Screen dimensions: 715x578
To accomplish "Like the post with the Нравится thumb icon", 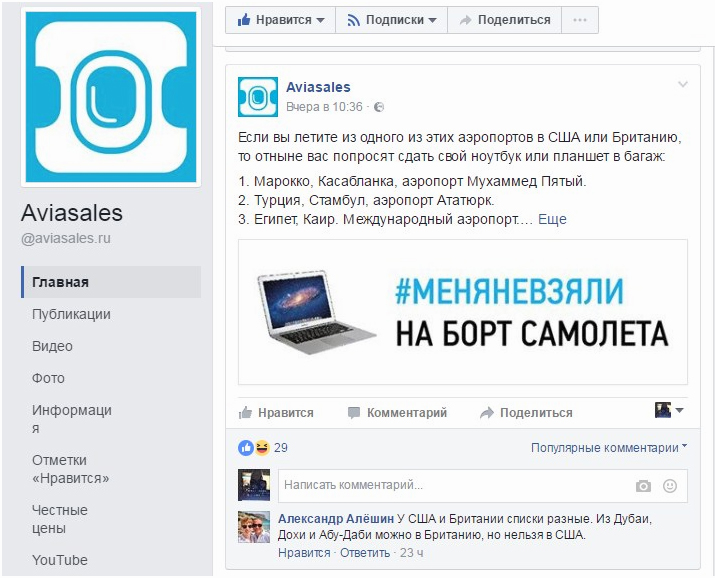I will point(245,413).
